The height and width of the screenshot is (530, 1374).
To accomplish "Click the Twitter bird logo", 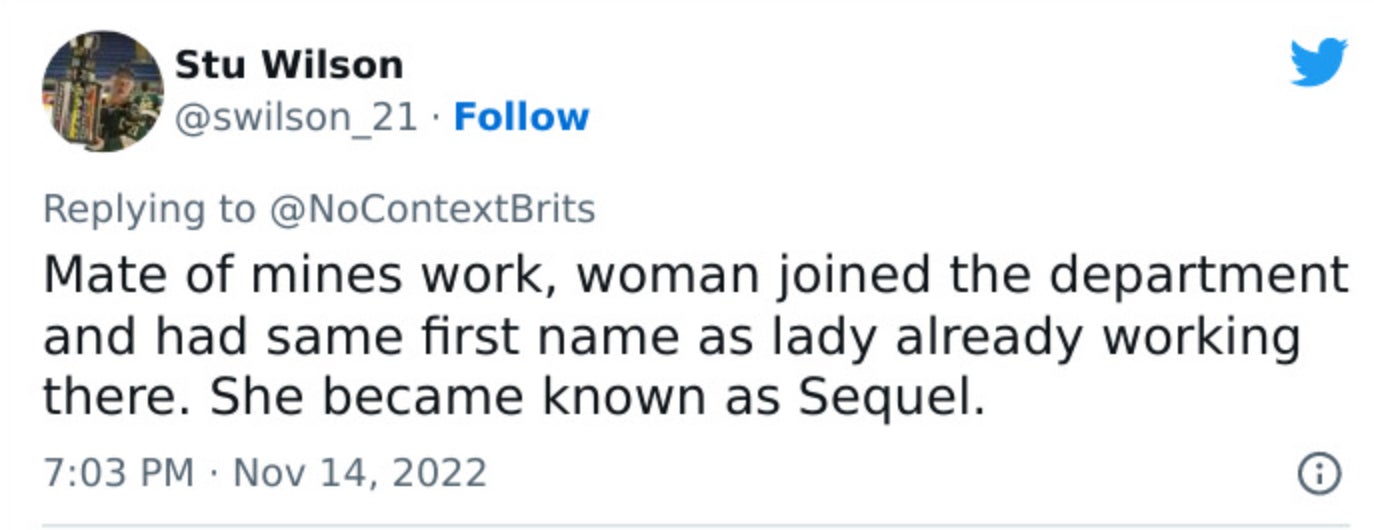I will (1318, 63).
